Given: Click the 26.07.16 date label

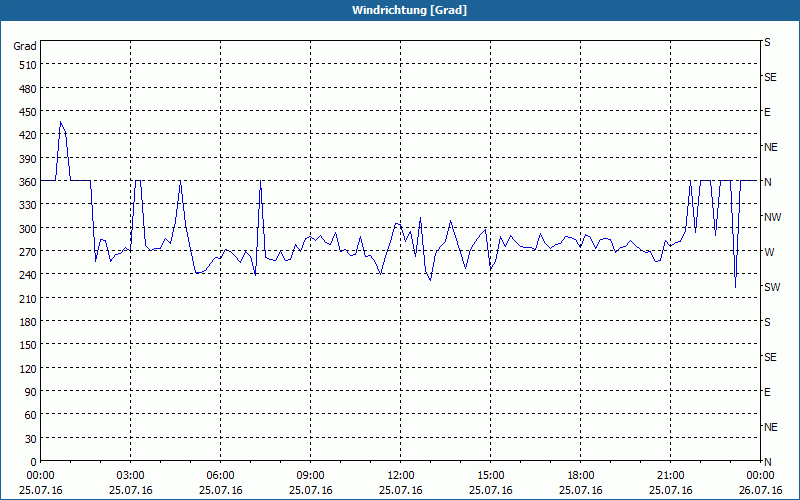Looking at the screenshot, I should pos(760,490).
